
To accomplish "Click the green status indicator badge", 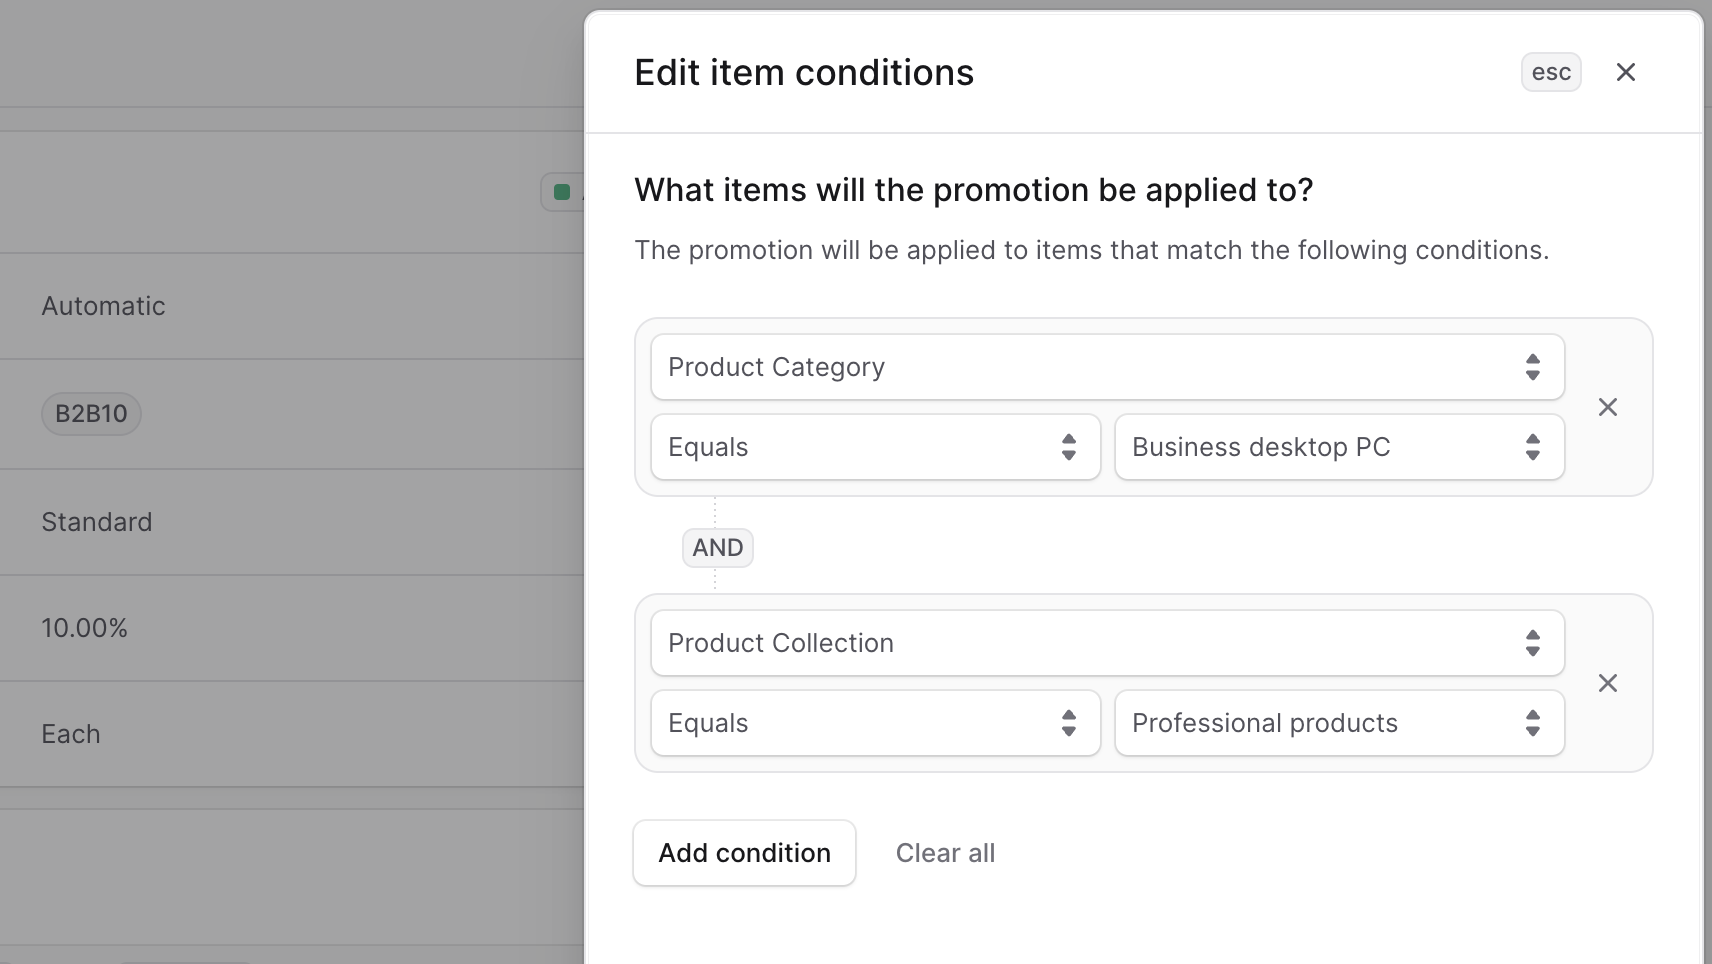I will 562,192.
